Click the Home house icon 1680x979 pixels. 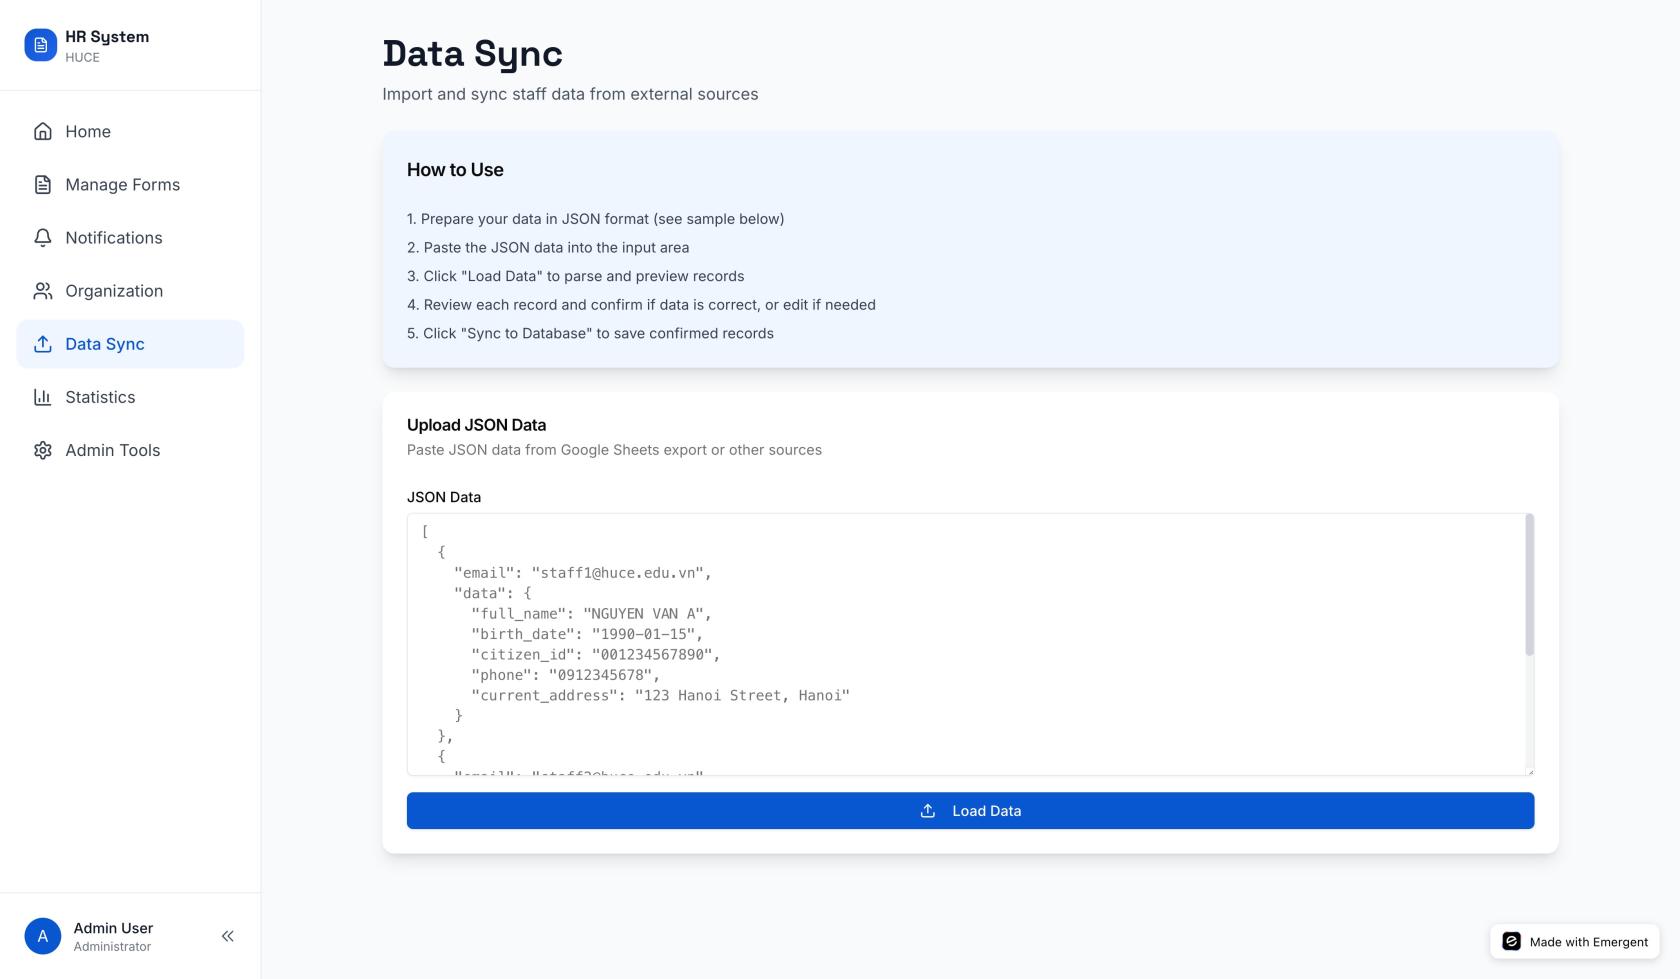pos(42,131)
